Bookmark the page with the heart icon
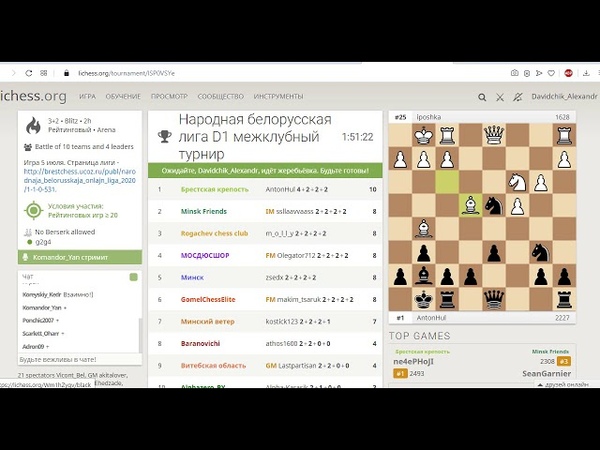This screenshot has width=600, height=450. point(551,73)
